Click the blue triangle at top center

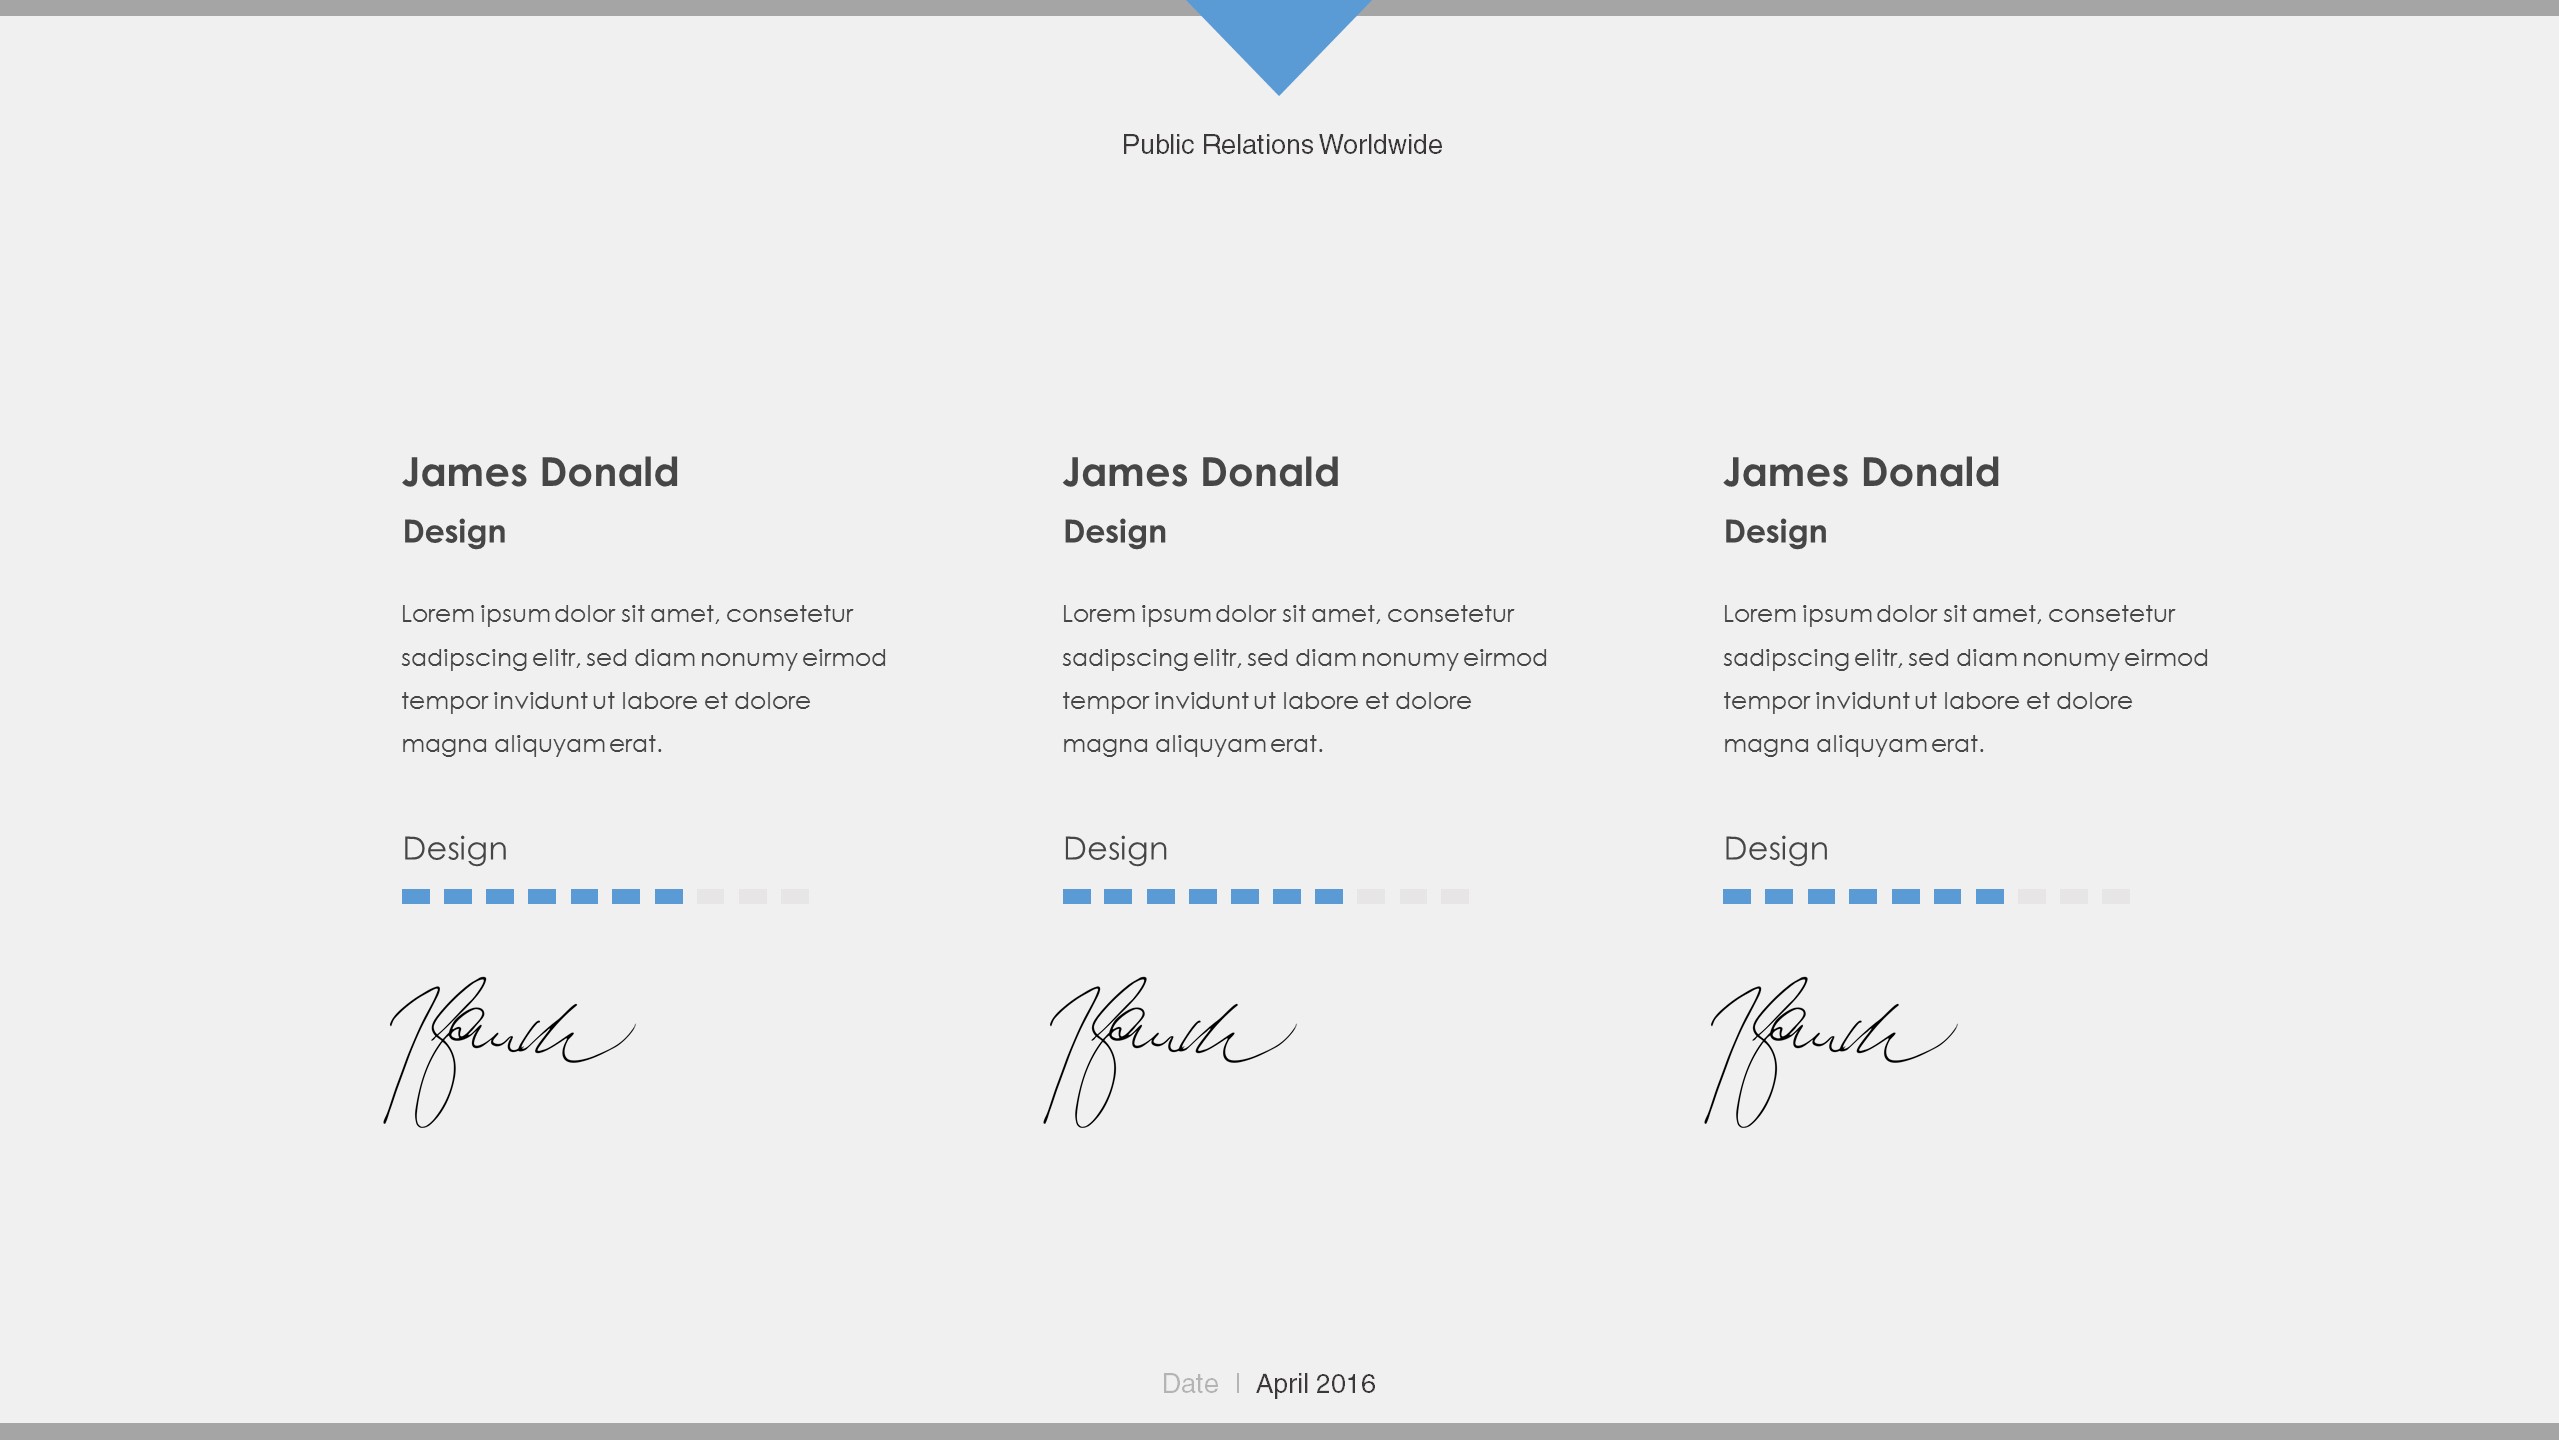(1278, 40)
